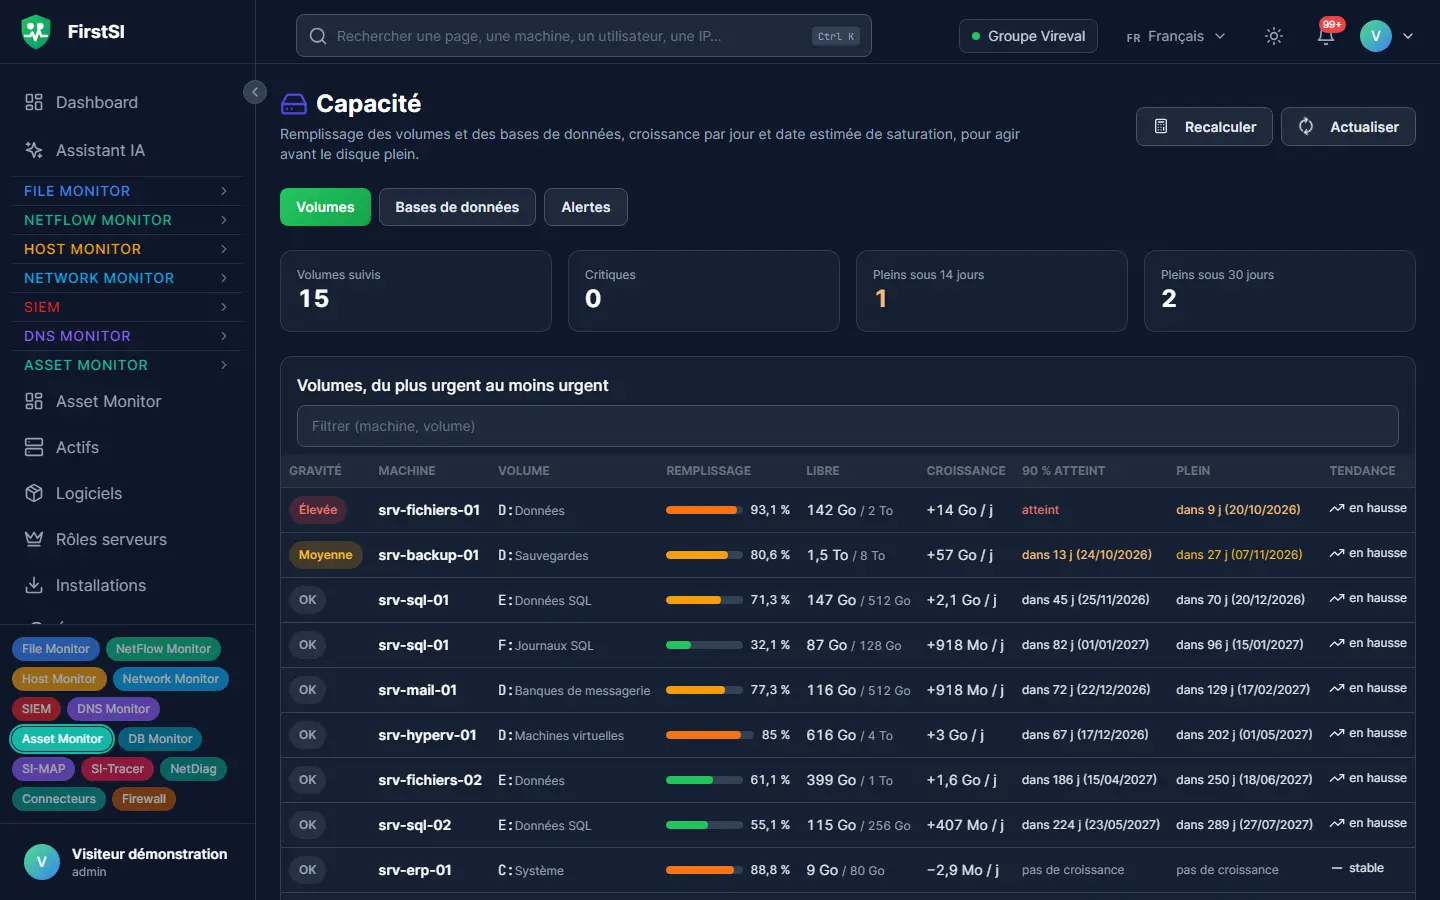Click the search bar for pages and machines
1440x900 pixels.
[584, 36]
